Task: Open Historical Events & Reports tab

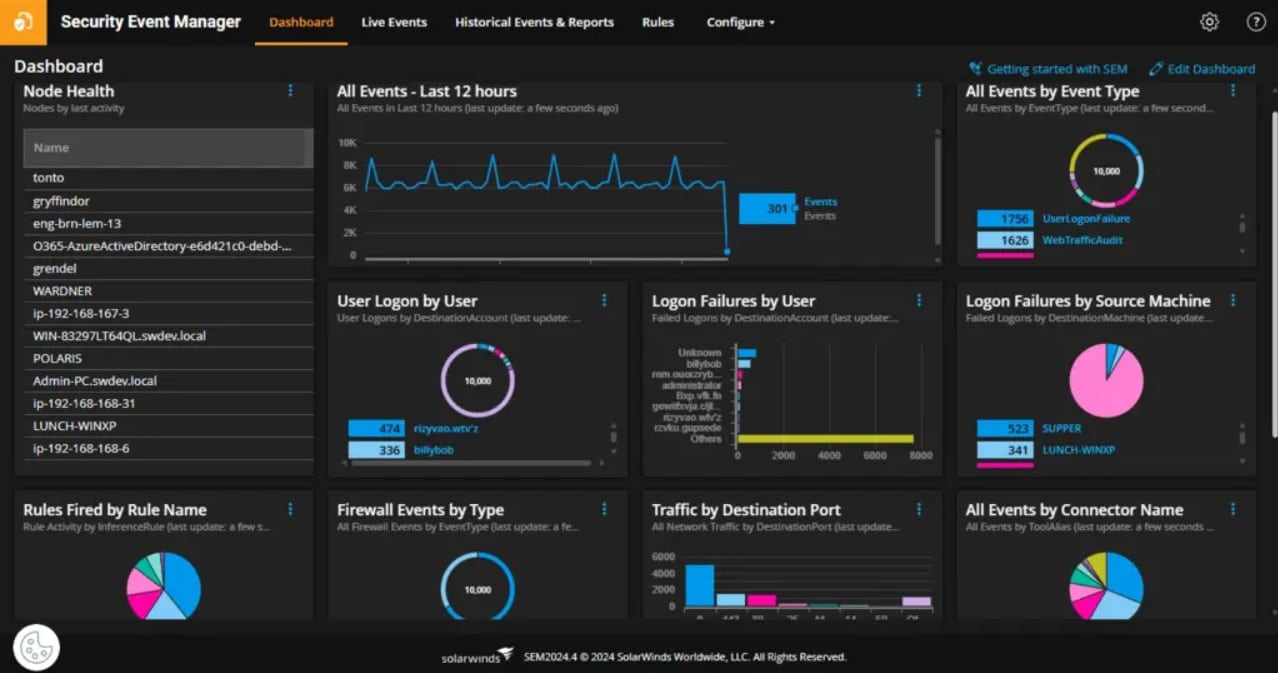Action: click(534, 22)
